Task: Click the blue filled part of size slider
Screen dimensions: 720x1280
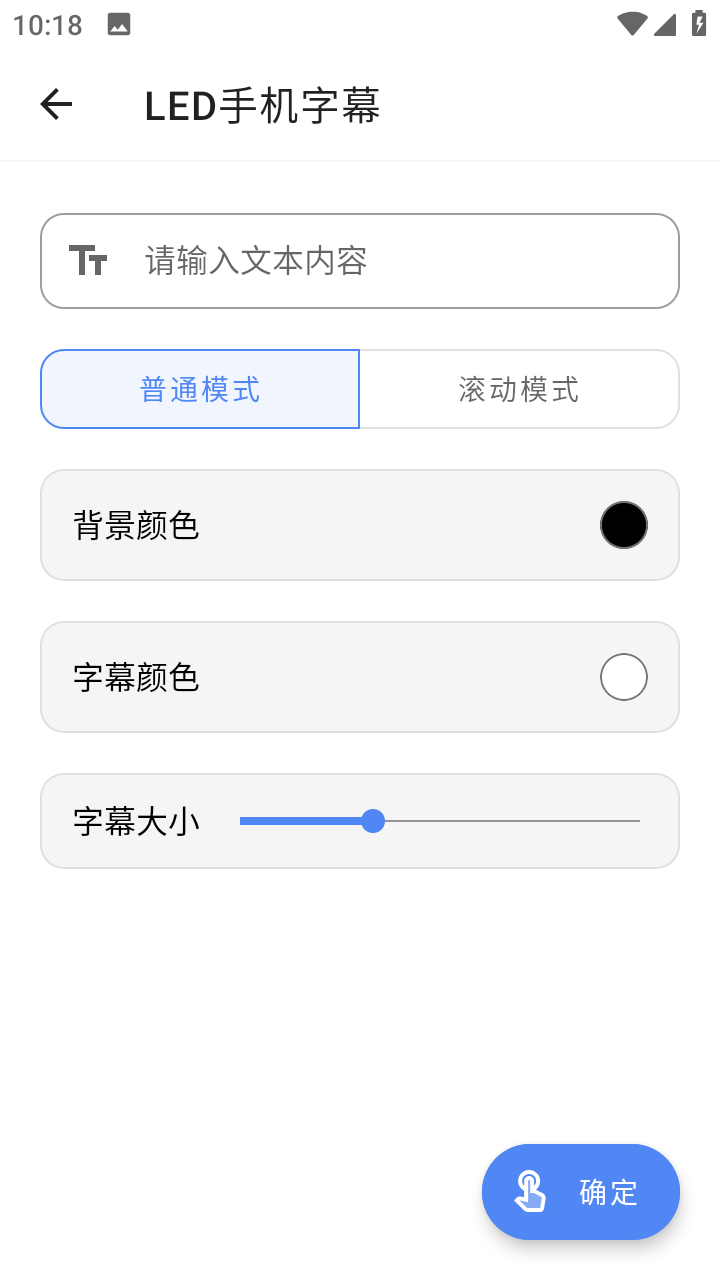Action: pyautogui.click(x=300, y=821)
